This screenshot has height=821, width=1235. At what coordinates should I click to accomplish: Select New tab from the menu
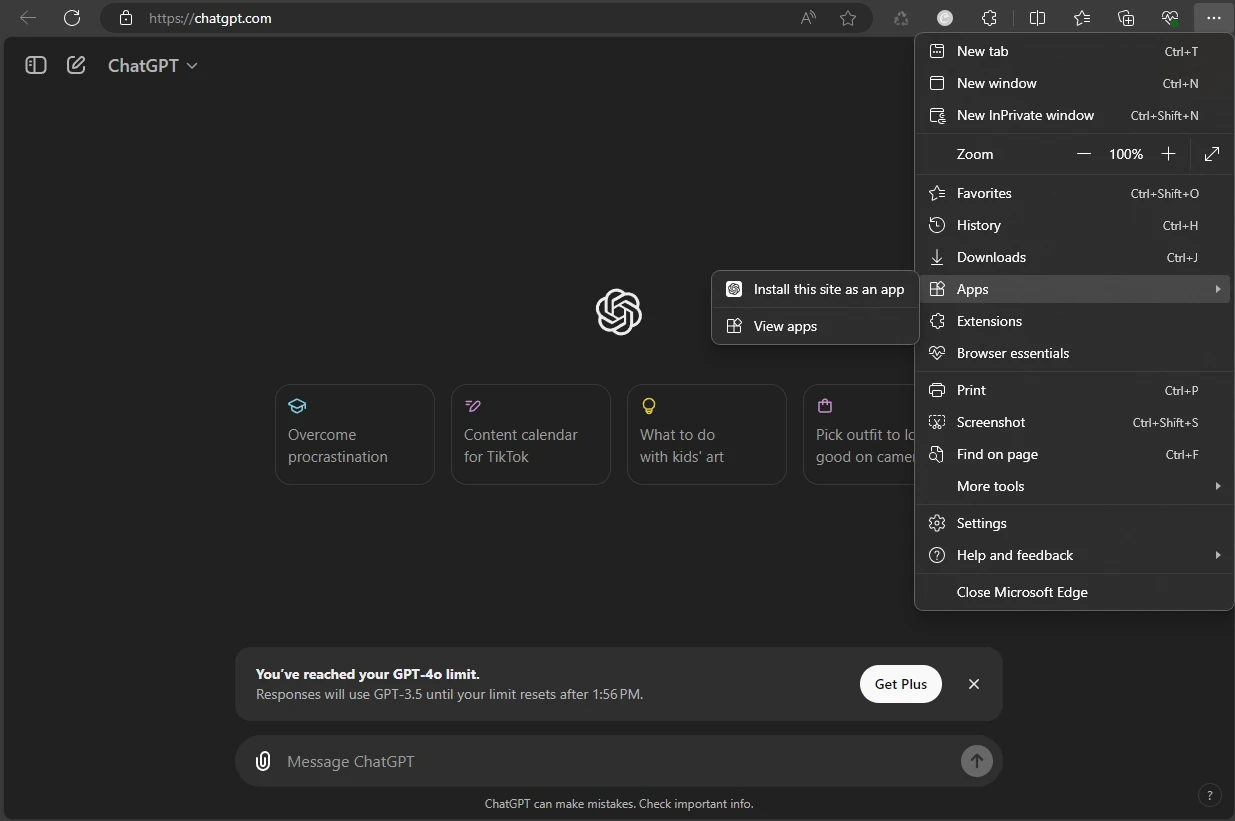tap(1074, 51)
